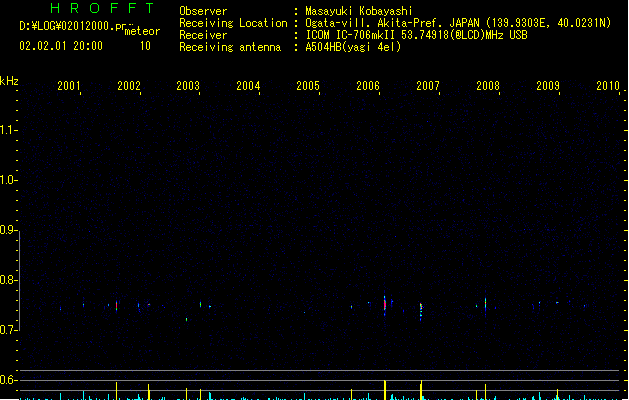Click the 1.0 kHz axis label
The height and width of the screenshot is (400, 629).
pyautogui.click(x=8, y=180)
